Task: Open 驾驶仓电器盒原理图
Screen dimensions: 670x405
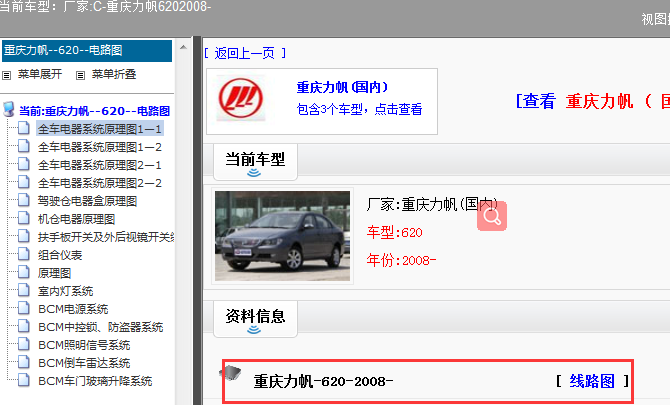Action: pos(87,201)
